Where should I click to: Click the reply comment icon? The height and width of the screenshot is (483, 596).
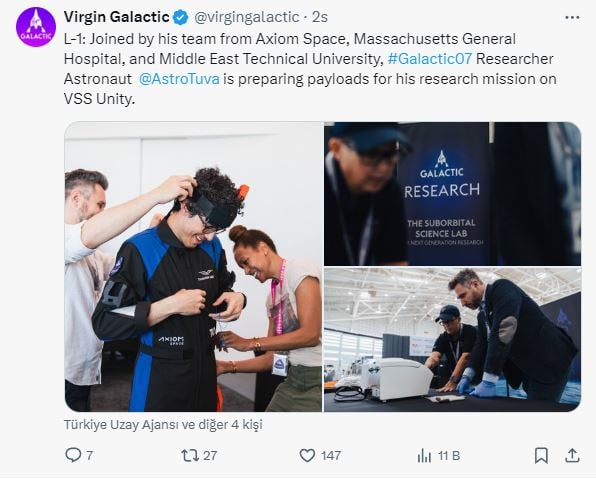73,455
